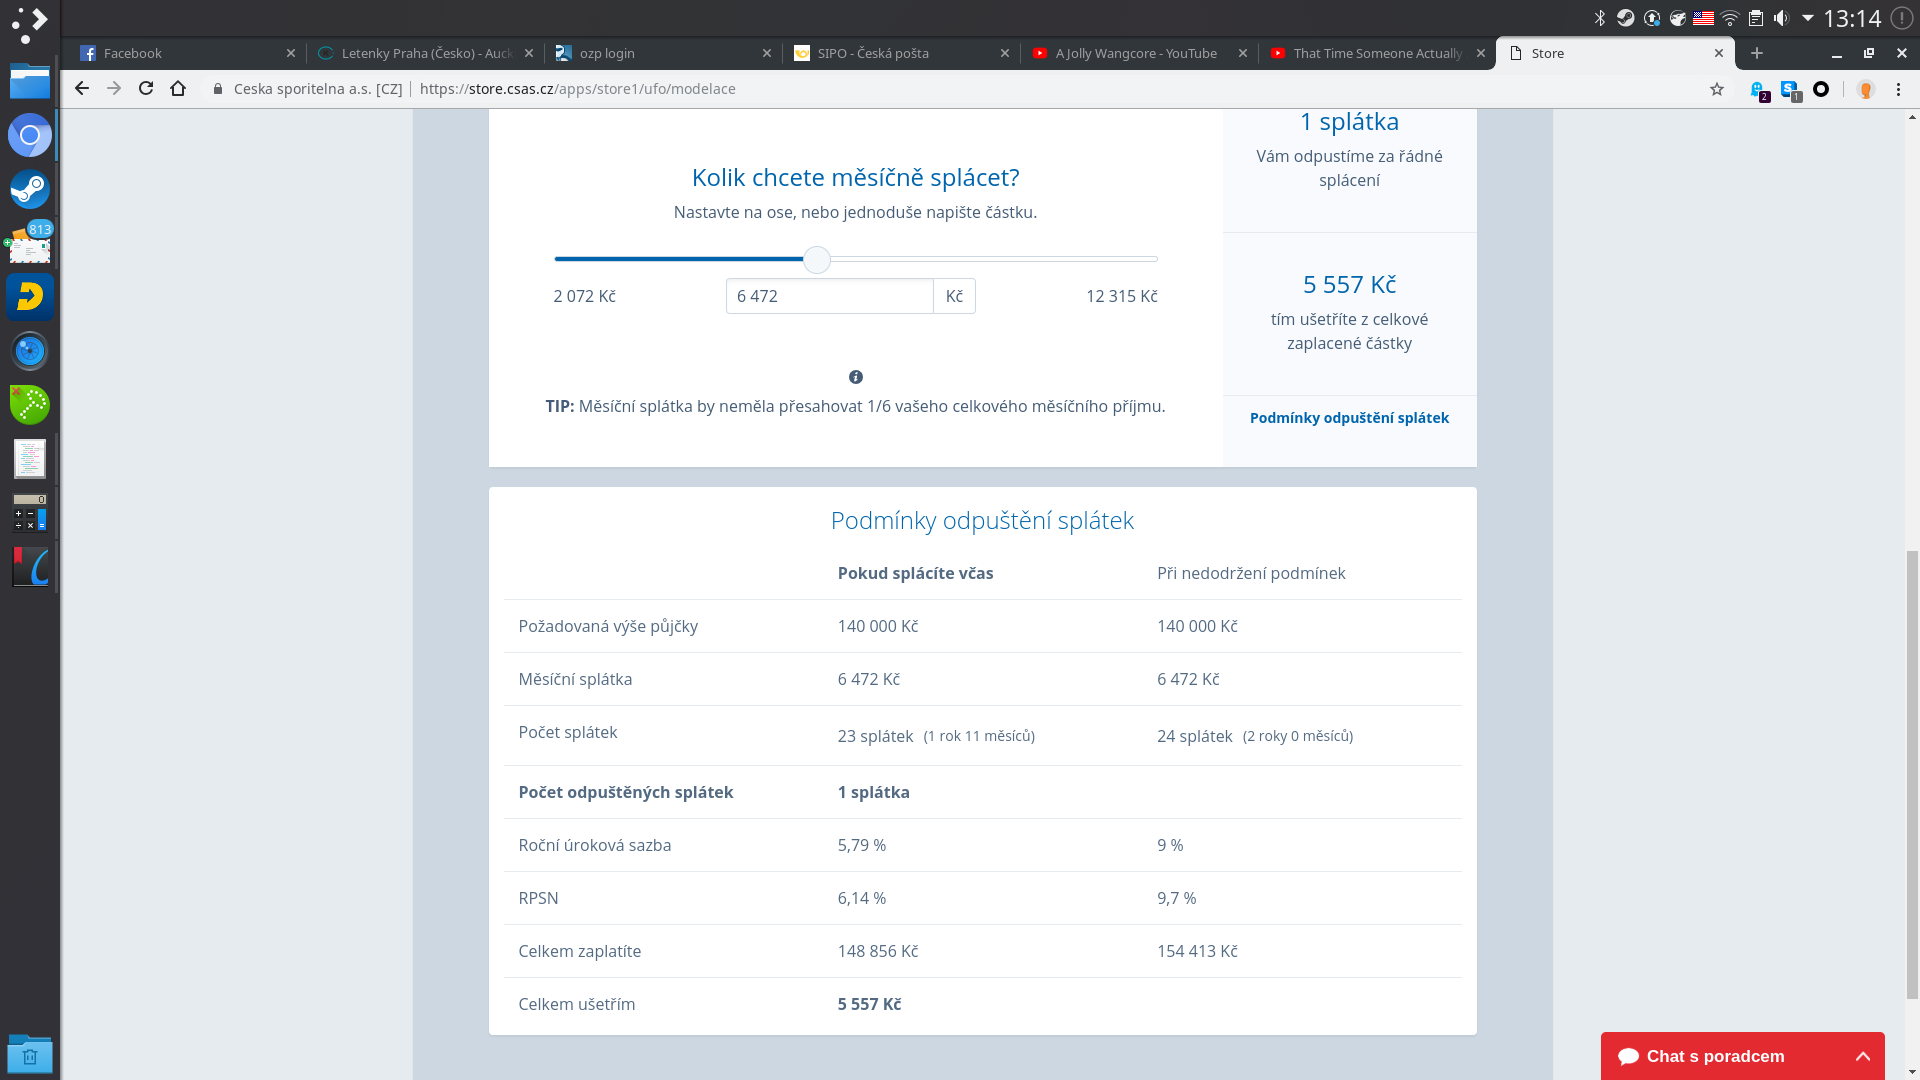Click the Steam system tray icon
This screenshot has width=1920, height=1080.
click(1626, 18)
